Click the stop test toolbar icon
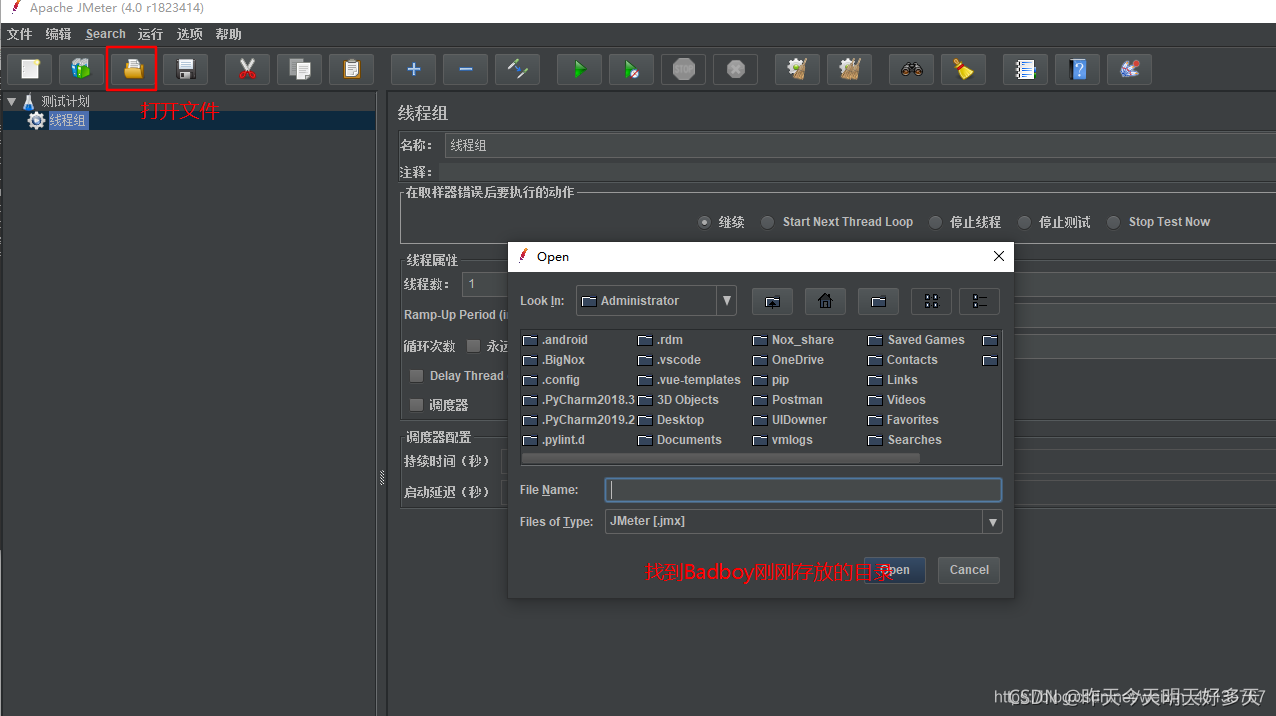 point(683,69)
